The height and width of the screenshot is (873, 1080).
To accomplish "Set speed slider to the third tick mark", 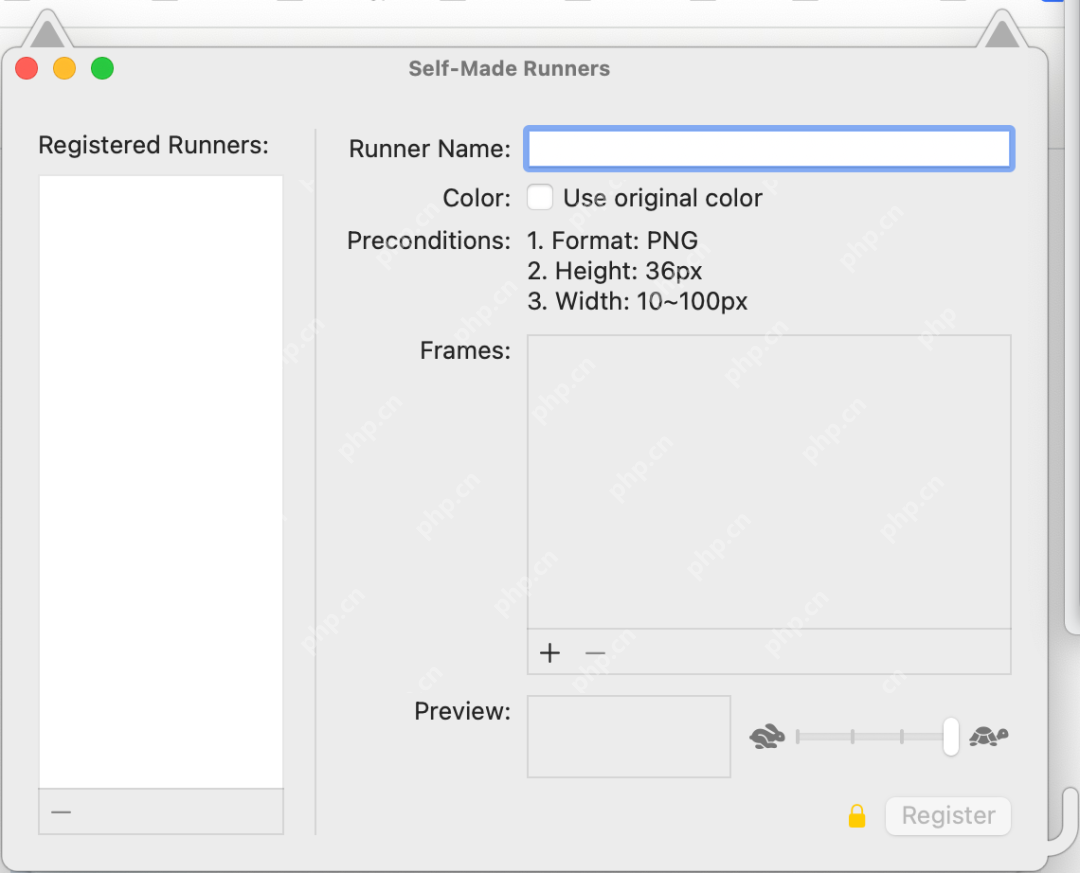I will (902, 737).
